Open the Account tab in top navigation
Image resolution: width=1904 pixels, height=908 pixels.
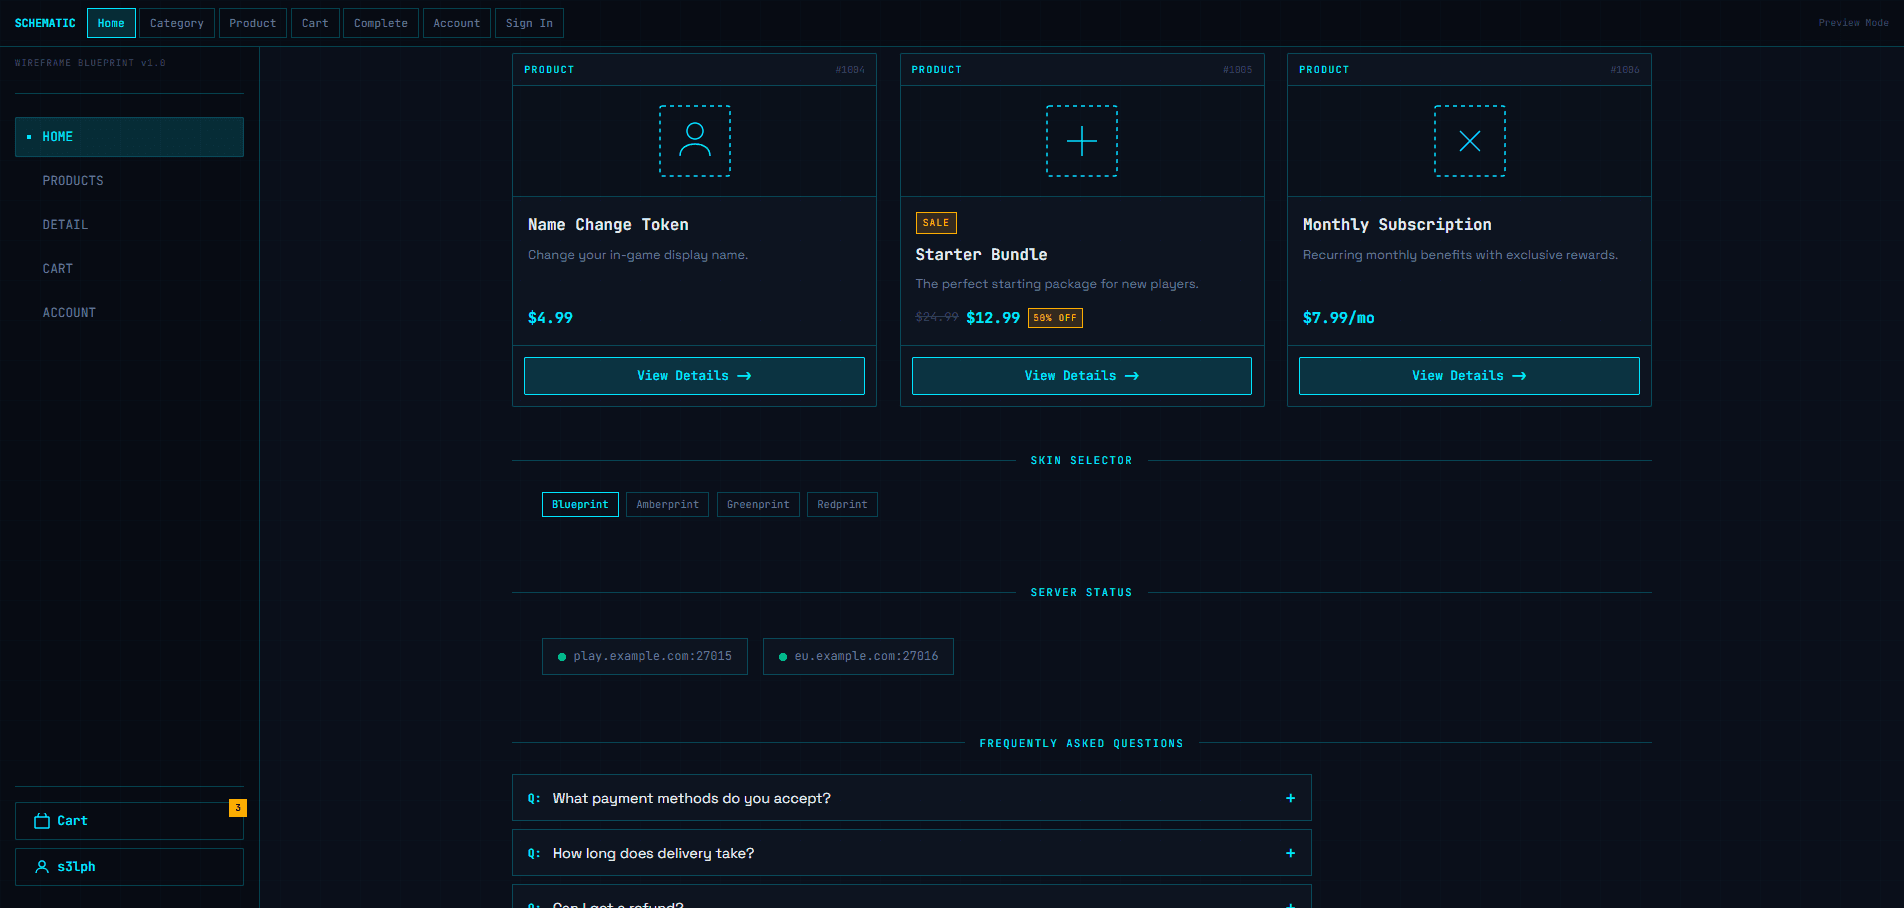tap(457, 23)
